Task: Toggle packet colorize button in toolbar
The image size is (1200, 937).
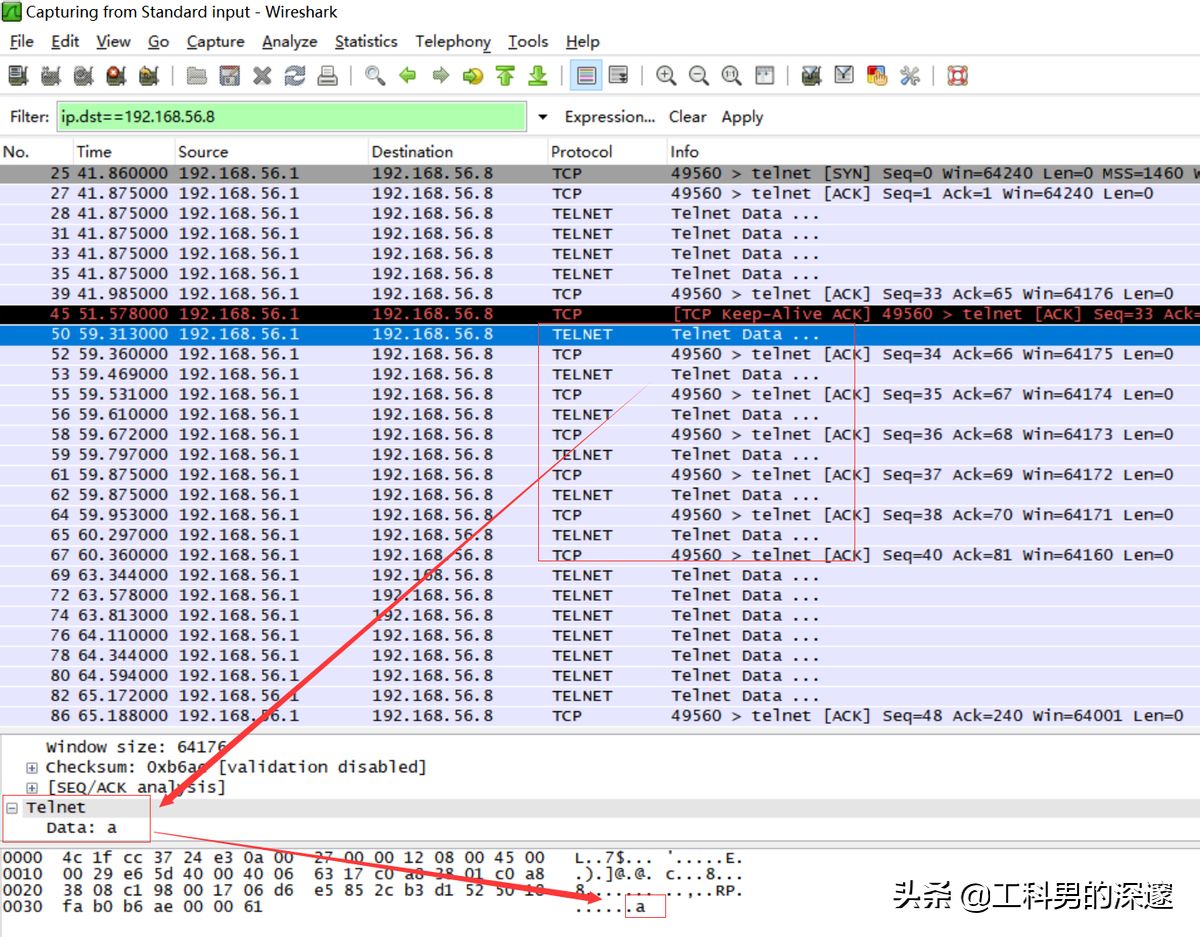Action: point(586,76)
